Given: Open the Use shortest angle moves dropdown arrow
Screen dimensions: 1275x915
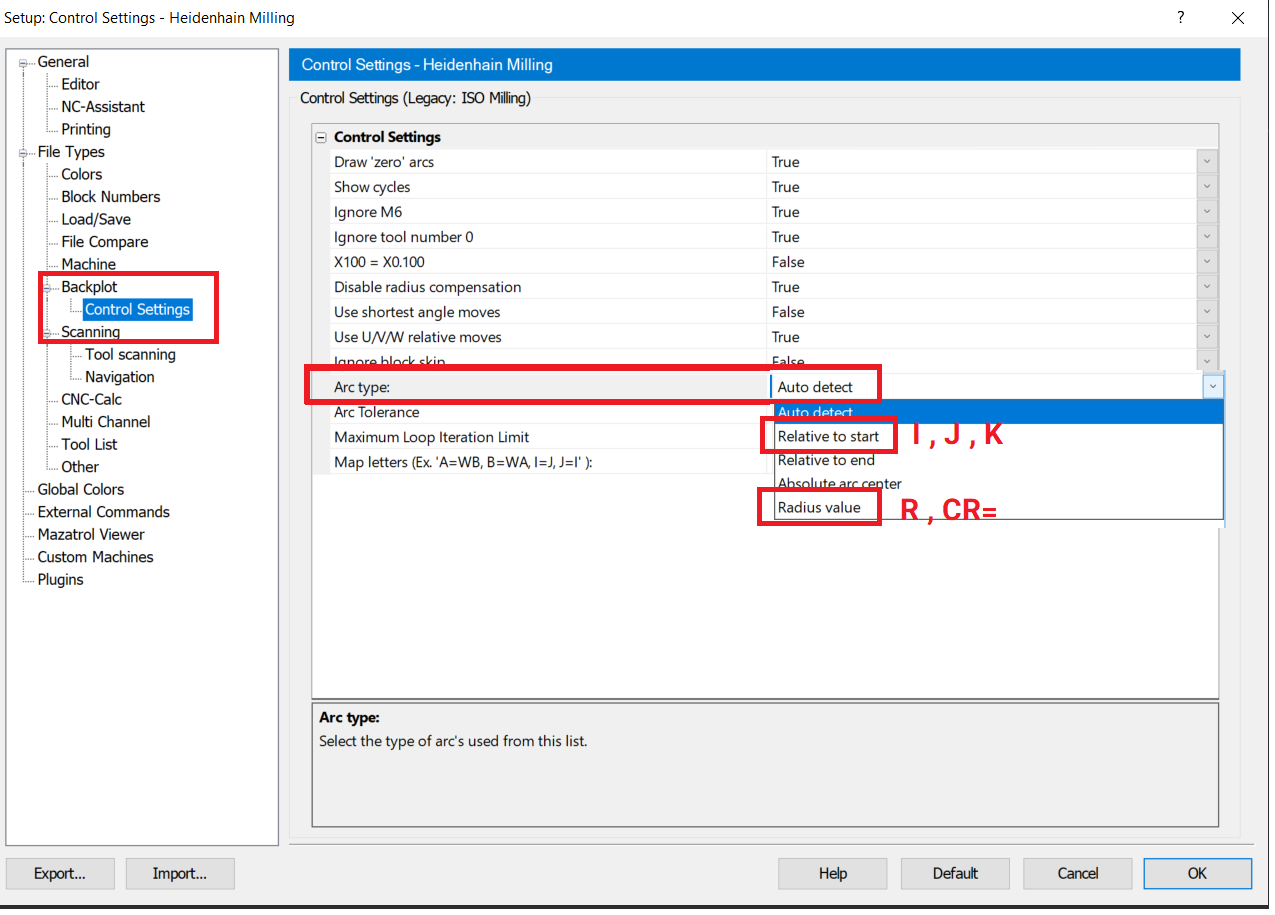Looking at the screenshot, I should pyautogui.click(x=1207, y=312).
